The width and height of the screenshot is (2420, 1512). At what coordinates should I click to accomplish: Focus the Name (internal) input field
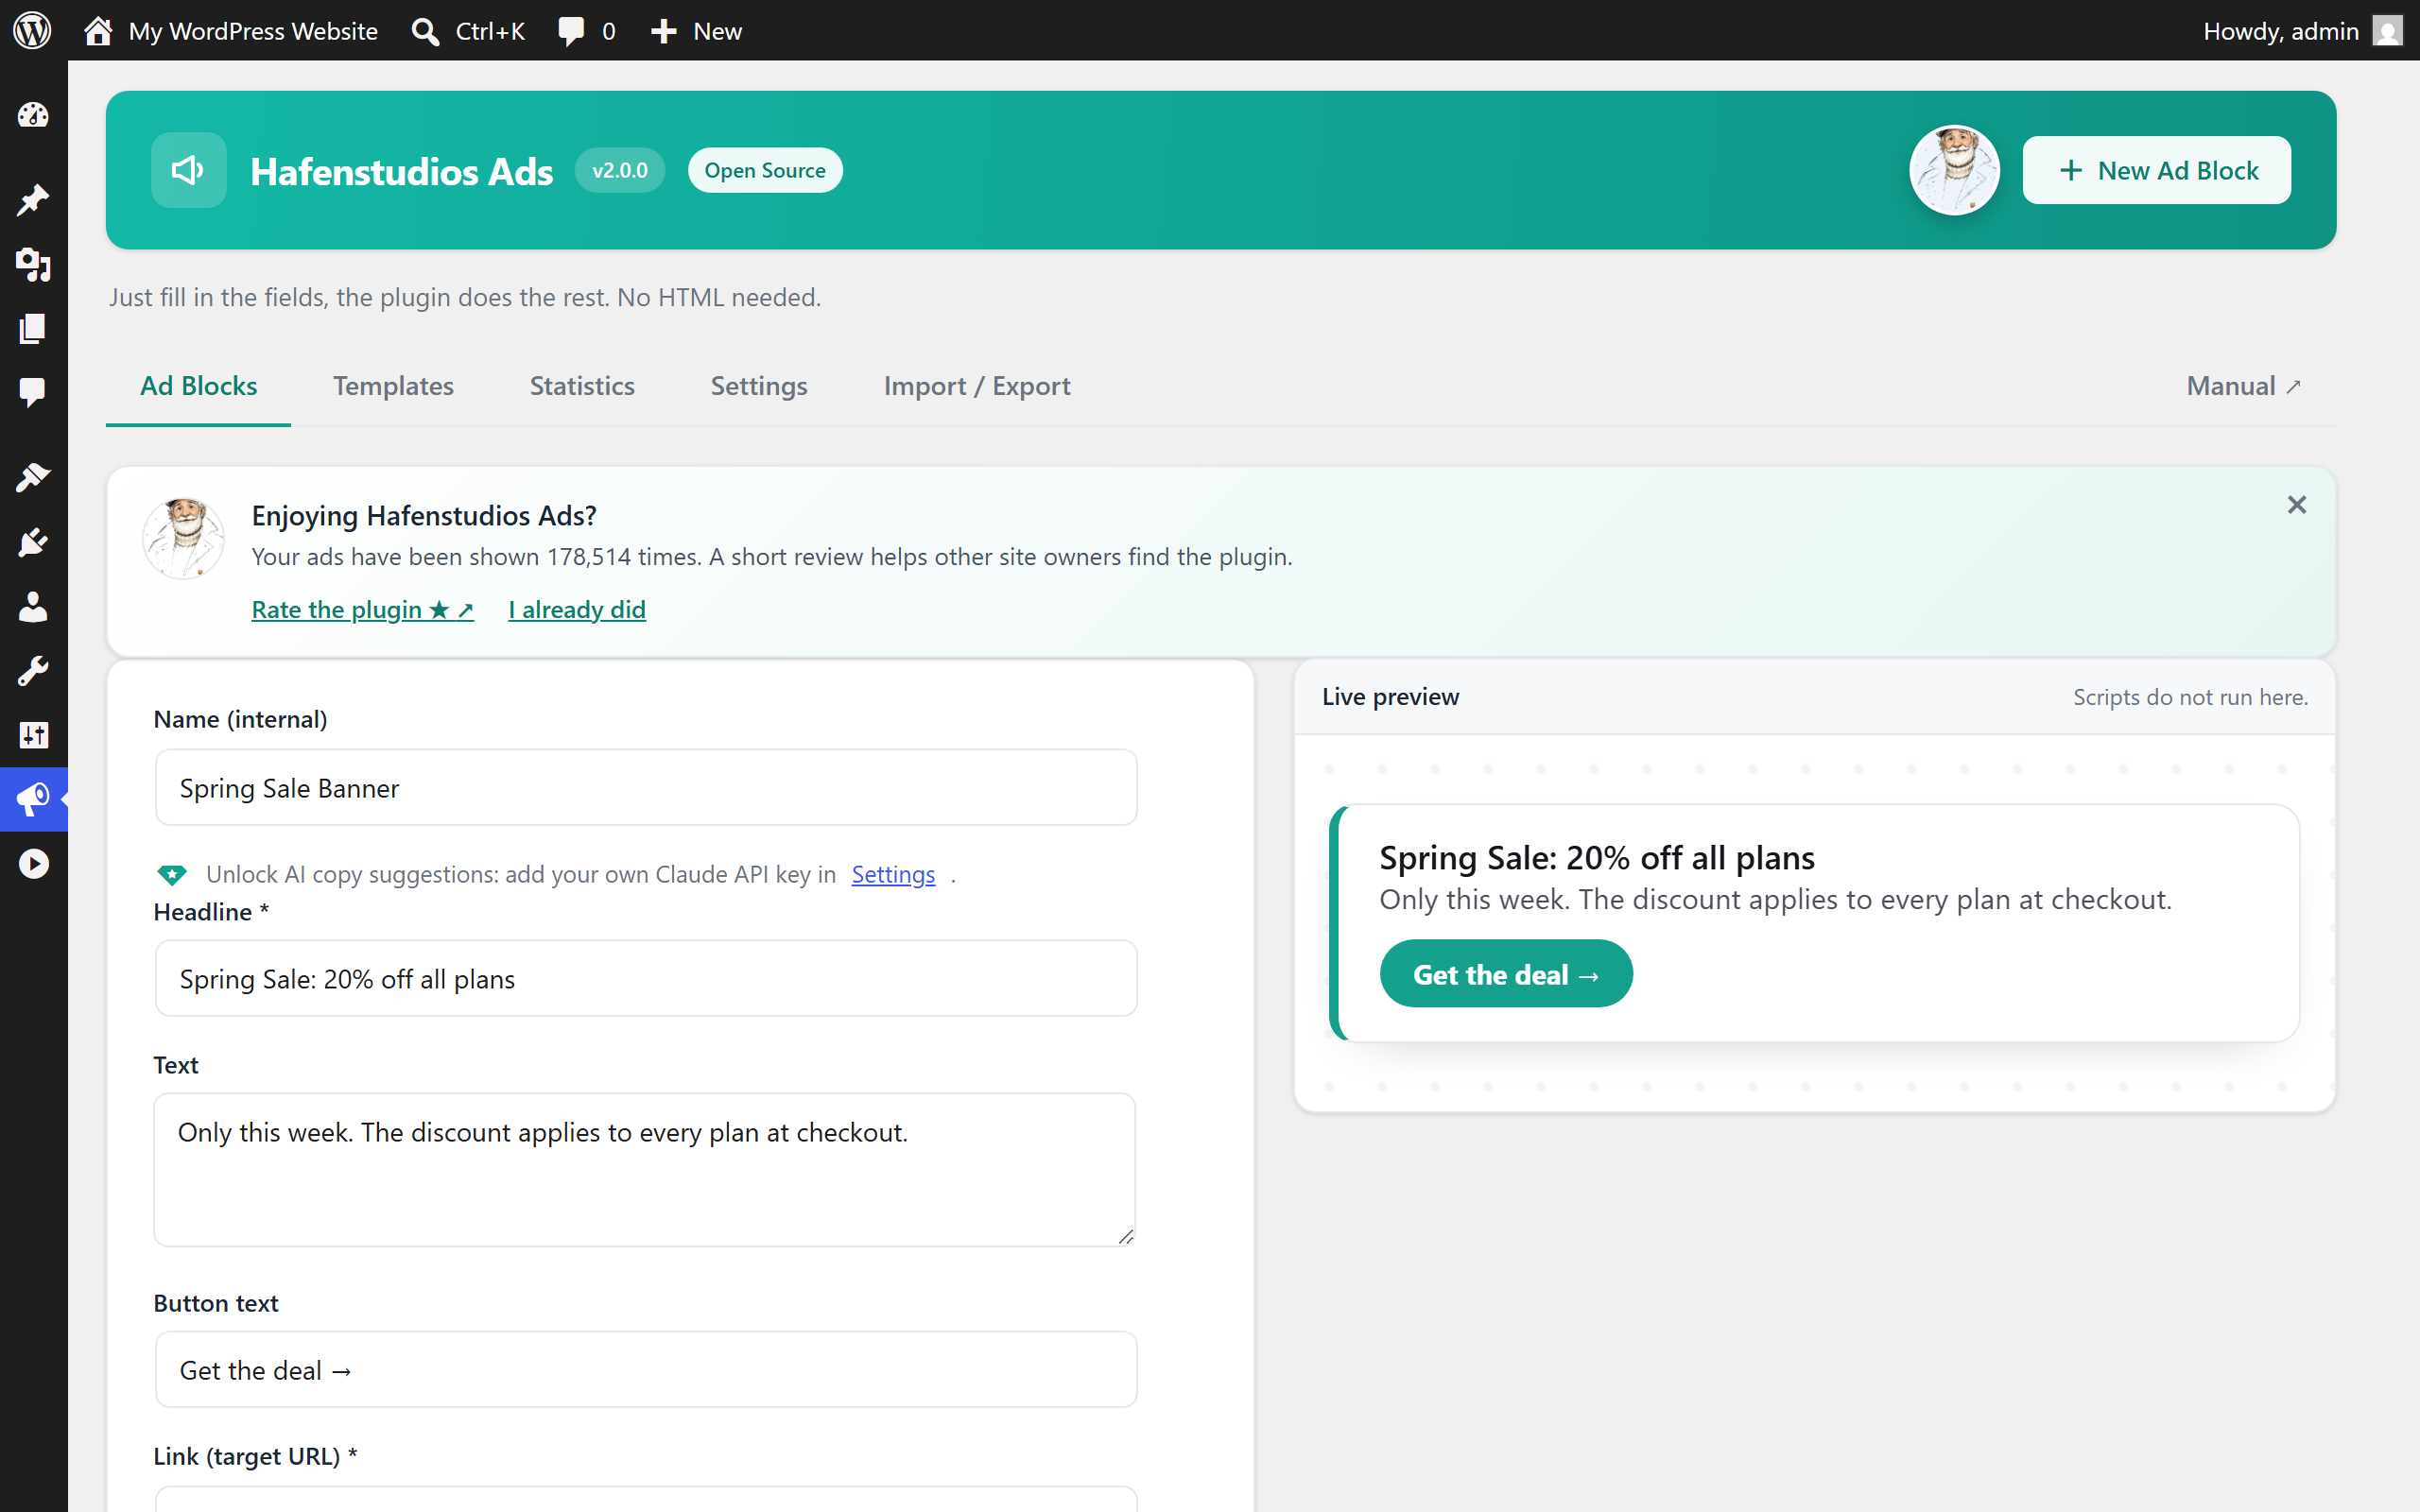pyautogui.click(x=646, y=787)
